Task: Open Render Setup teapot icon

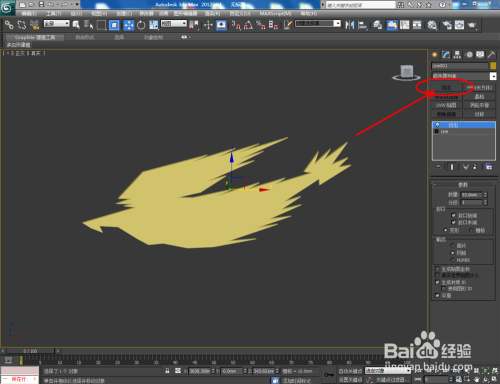Action: [447, 25]
